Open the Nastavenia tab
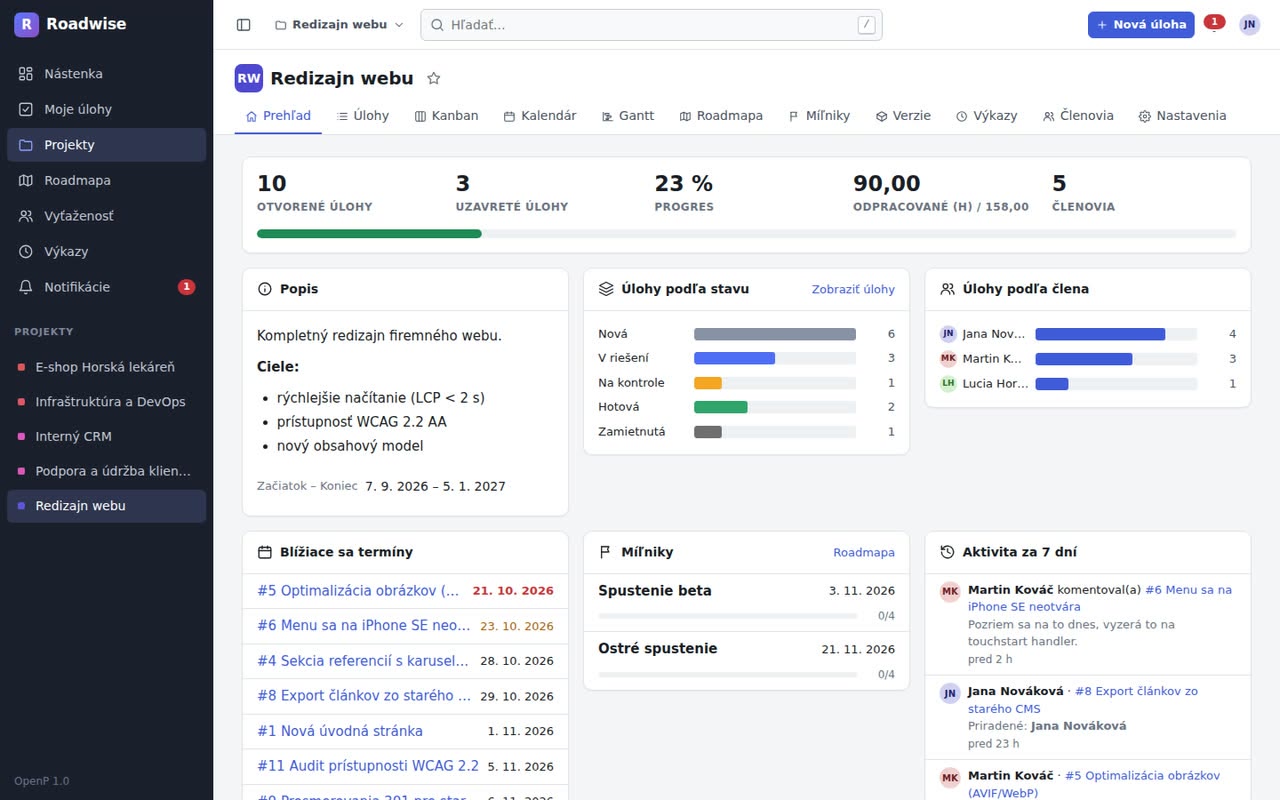The image size is (1280, 800). 1182,116
